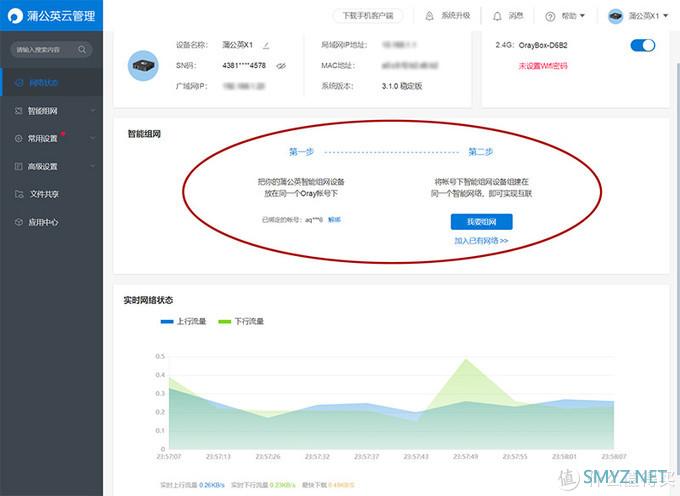The height and width of the screenshot is (496, 680).
Task: Click the 23:57:07 time axis label
Action: (x=169, y=457)
